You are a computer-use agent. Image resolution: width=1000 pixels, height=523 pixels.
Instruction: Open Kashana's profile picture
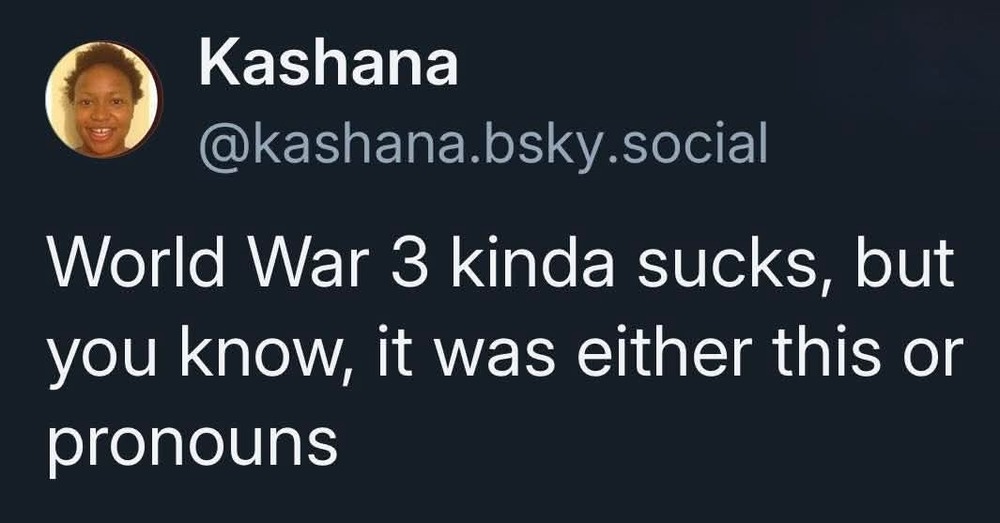tap(103, 100)
